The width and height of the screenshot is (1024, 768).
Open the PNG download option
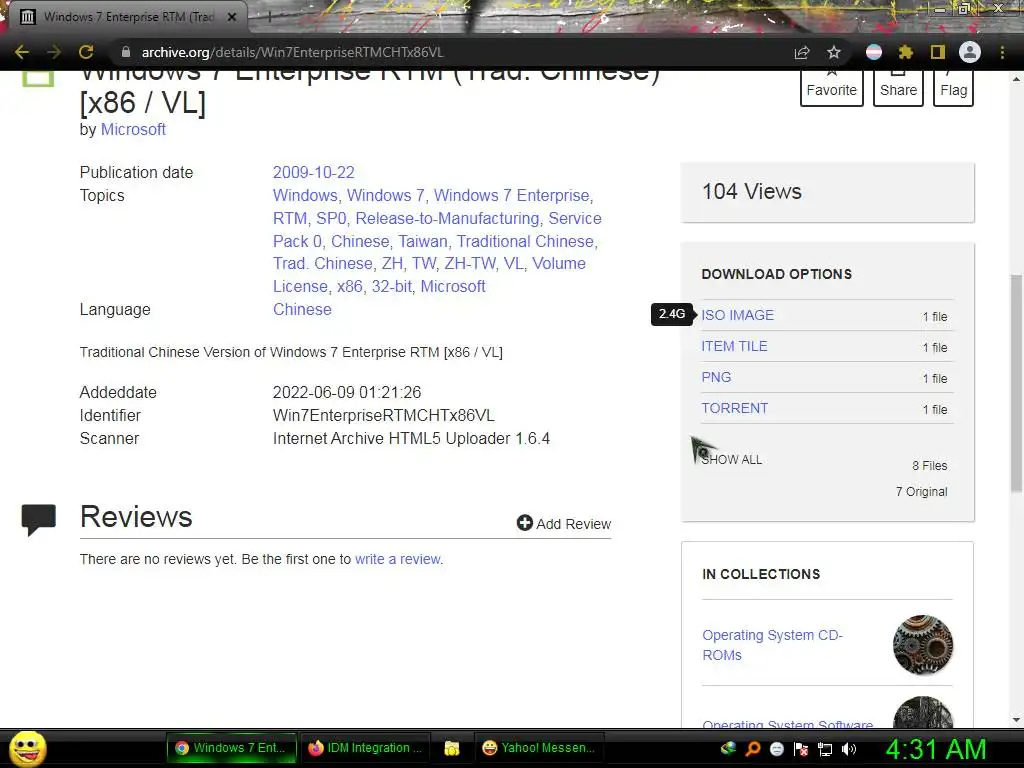(716, 377)
